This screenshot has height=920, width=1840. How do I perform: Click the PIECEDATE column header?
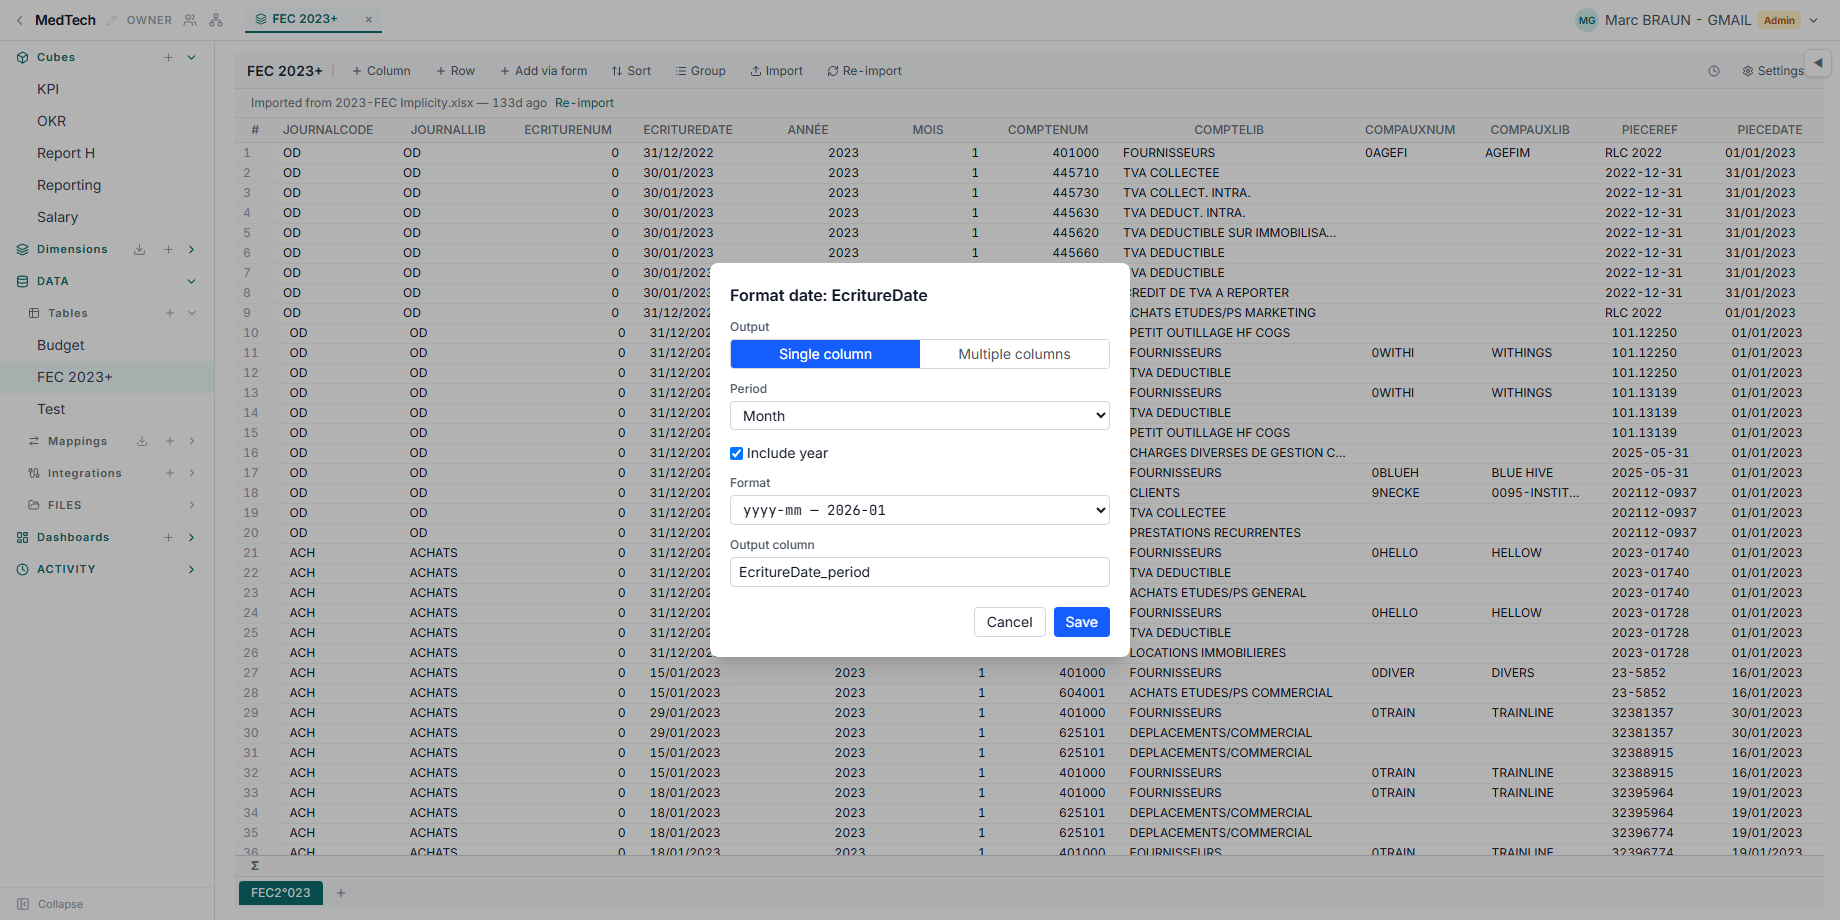[1770, 130]
